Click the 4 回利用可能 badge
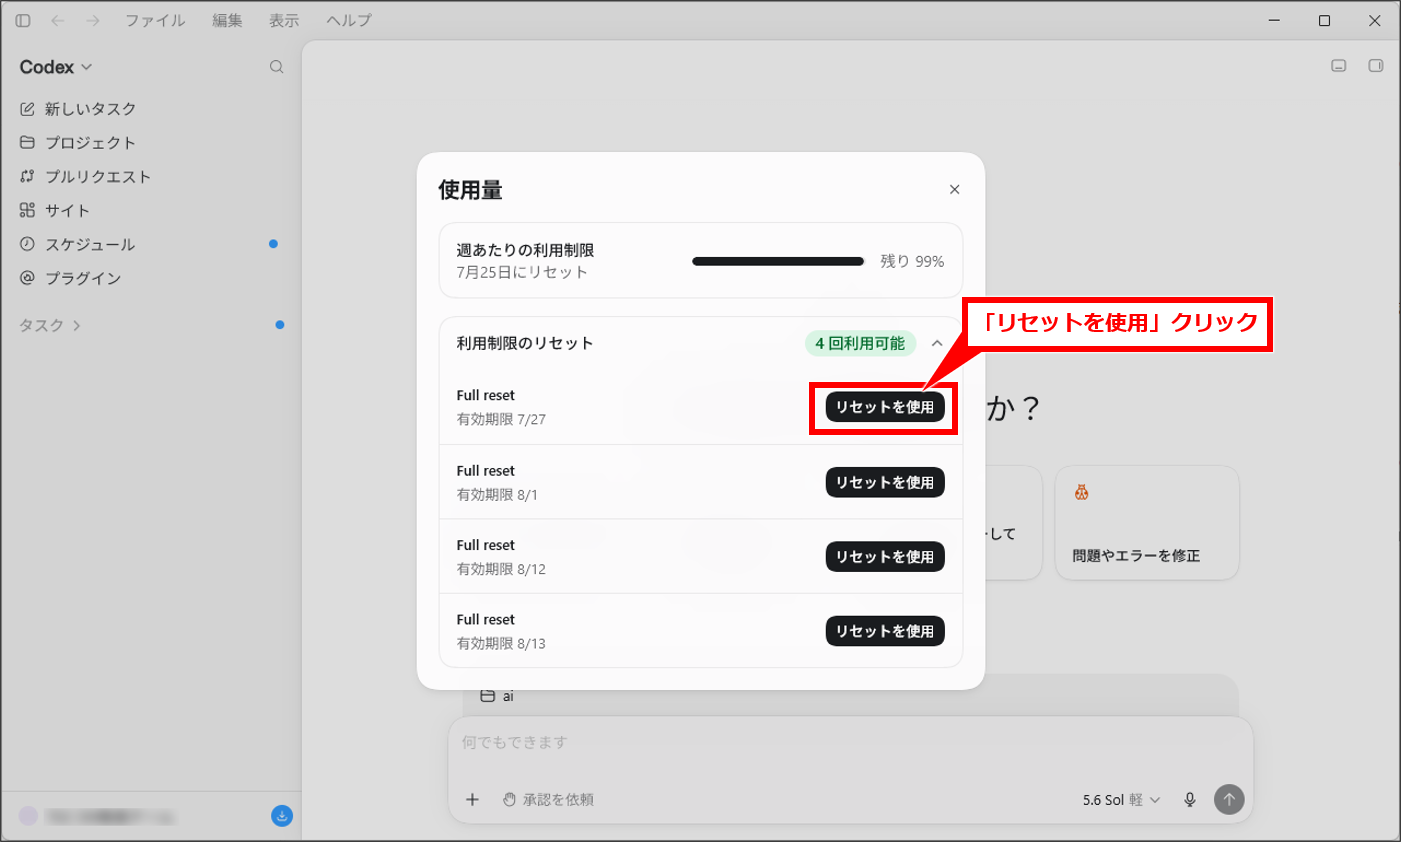Image resolution: width=1401 pixels, height=842 pixels. click(860, 343)
